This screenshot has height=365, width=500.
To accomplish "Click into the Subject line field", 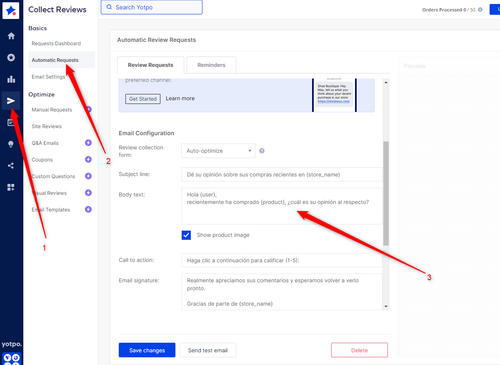I will (x=282, y=175).
